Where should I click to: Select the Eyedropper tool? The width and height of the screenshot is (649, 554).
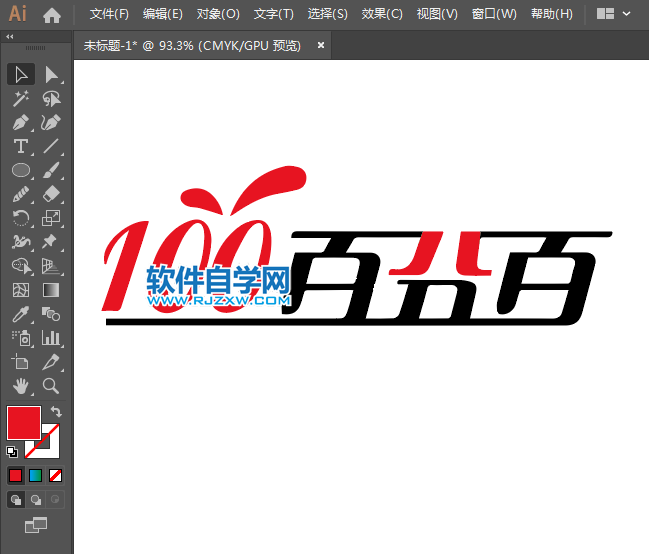[21, 314]
